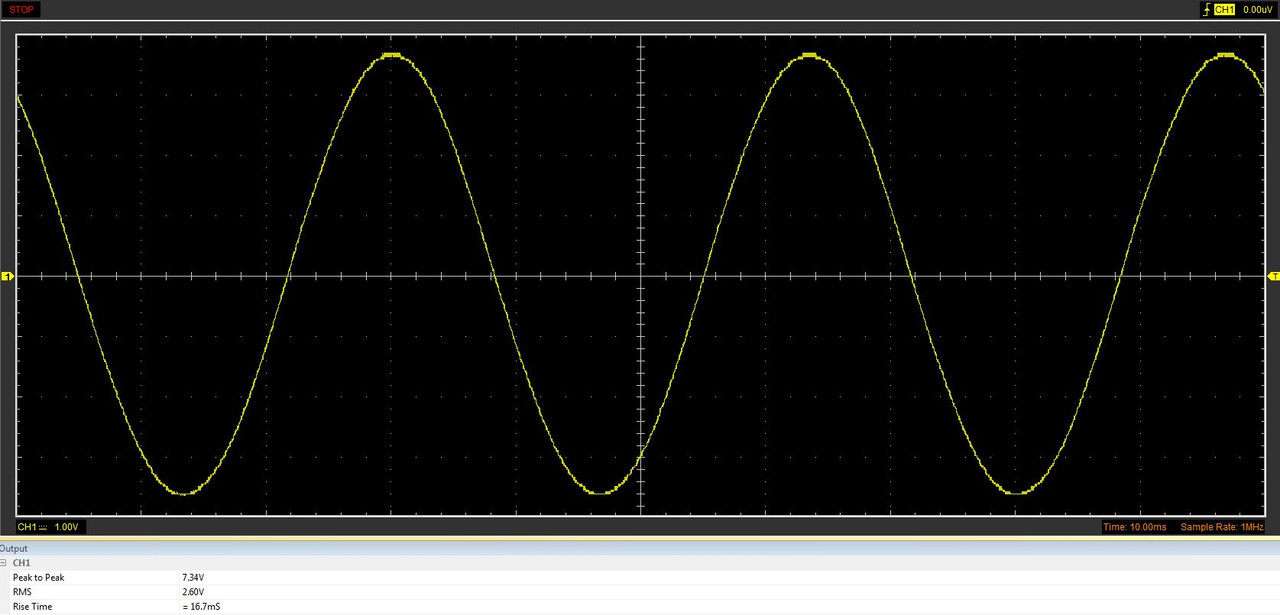This screenshot has height=615, width=1280.
Task: Select the CH1 trigger source label
Action: pyautogui.click(x=1225, y=10)
